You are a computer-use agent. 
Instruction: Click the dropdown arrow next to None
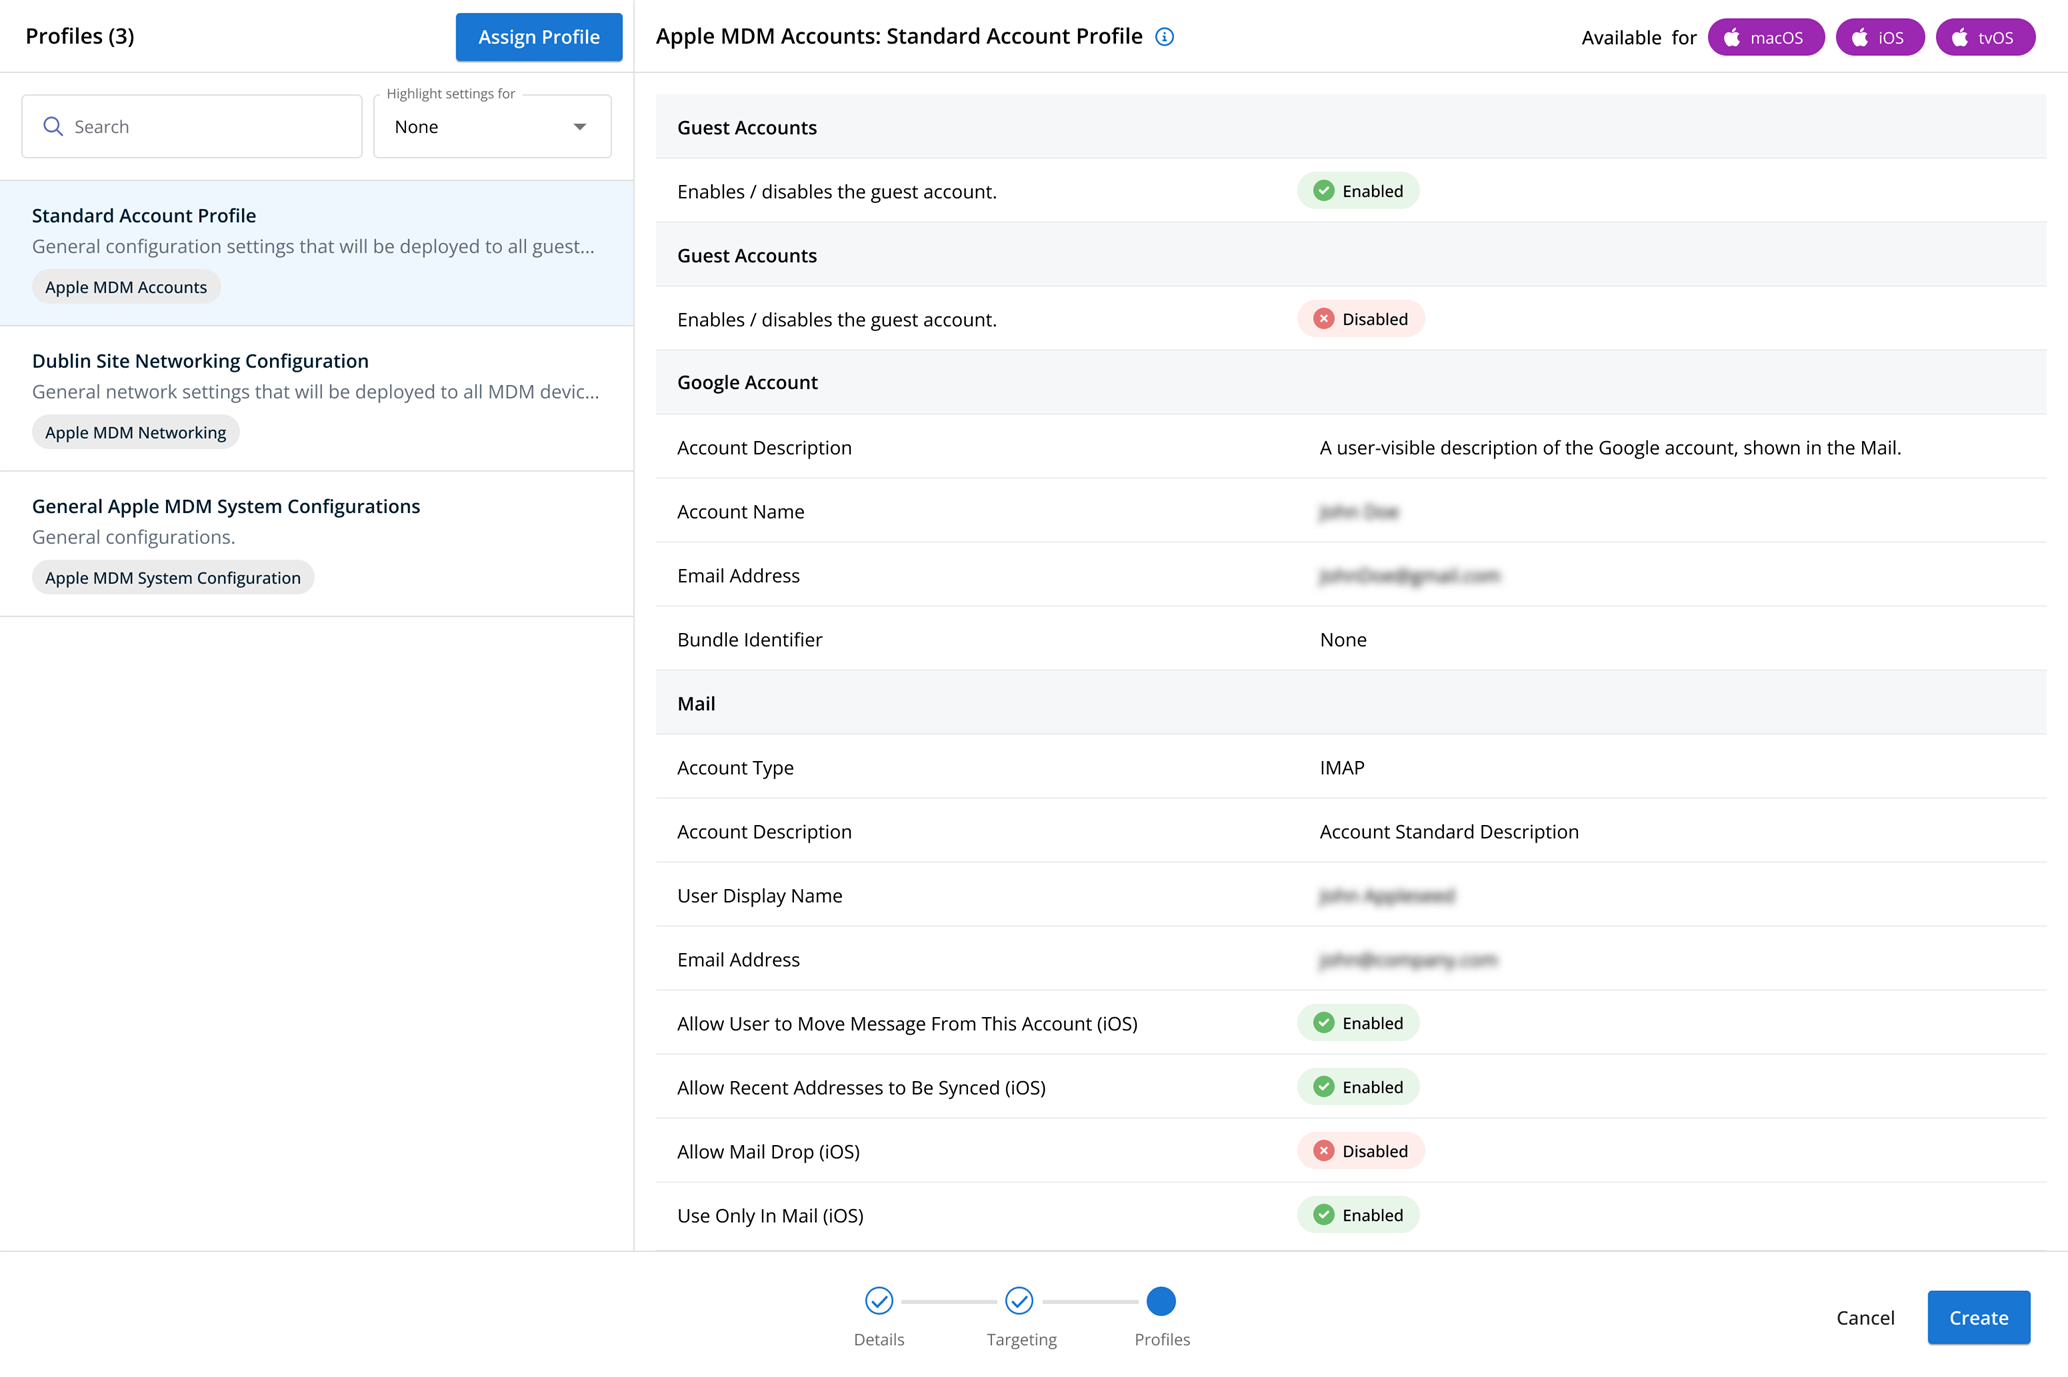(580, 126)
